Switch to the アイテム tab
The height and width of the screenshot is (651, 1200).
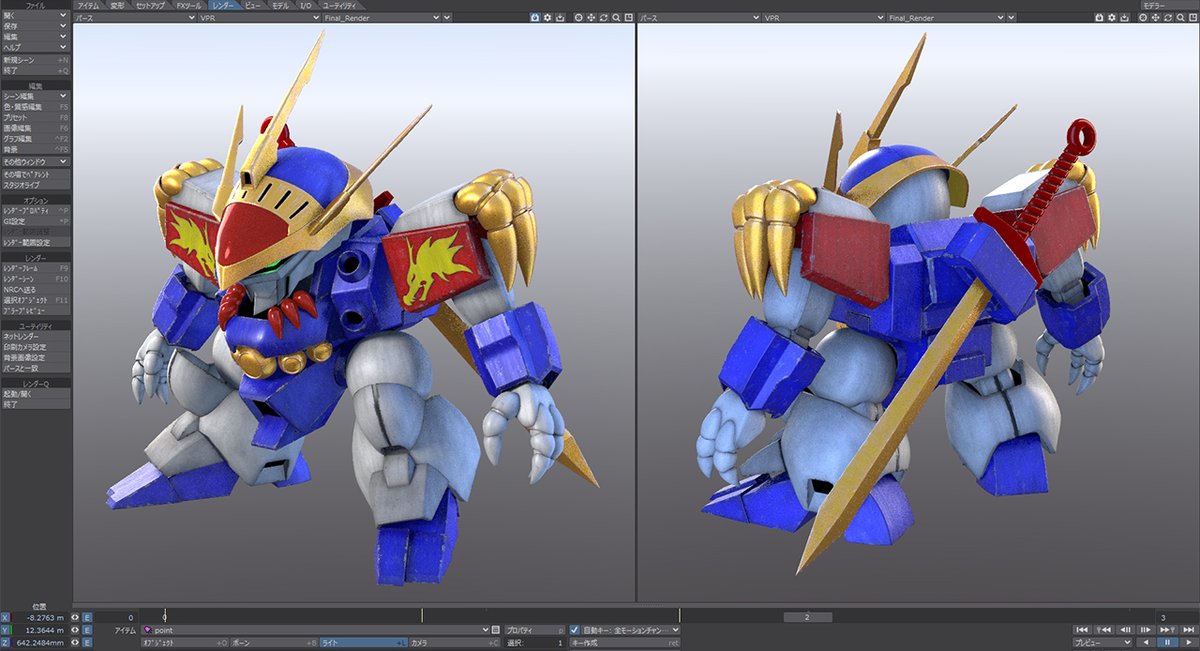89,5
